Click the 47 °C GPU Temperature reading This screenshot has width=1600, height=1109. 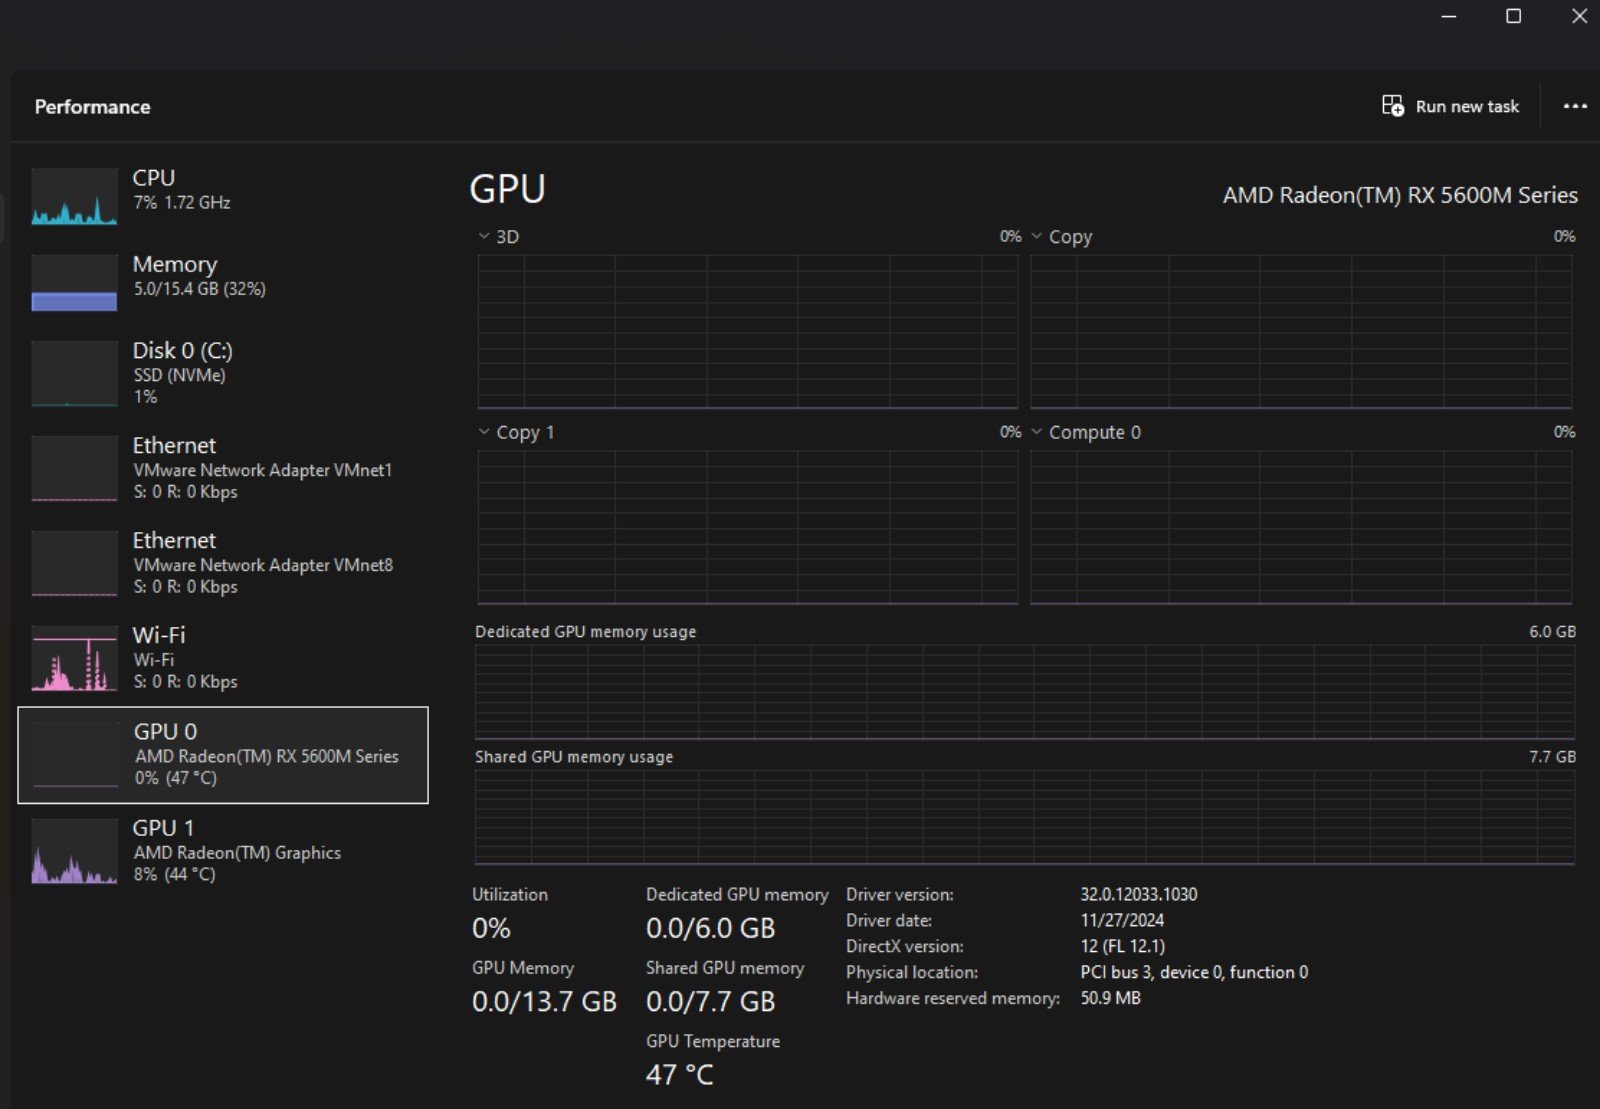pos(680,1075)
